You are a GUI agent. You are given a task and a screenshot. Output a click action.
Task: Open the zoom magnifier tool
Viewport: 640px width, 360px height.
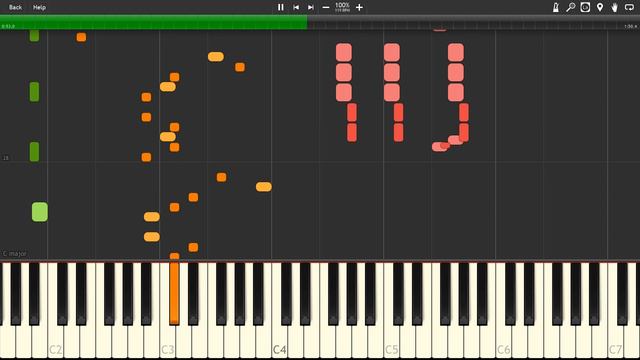570,7
